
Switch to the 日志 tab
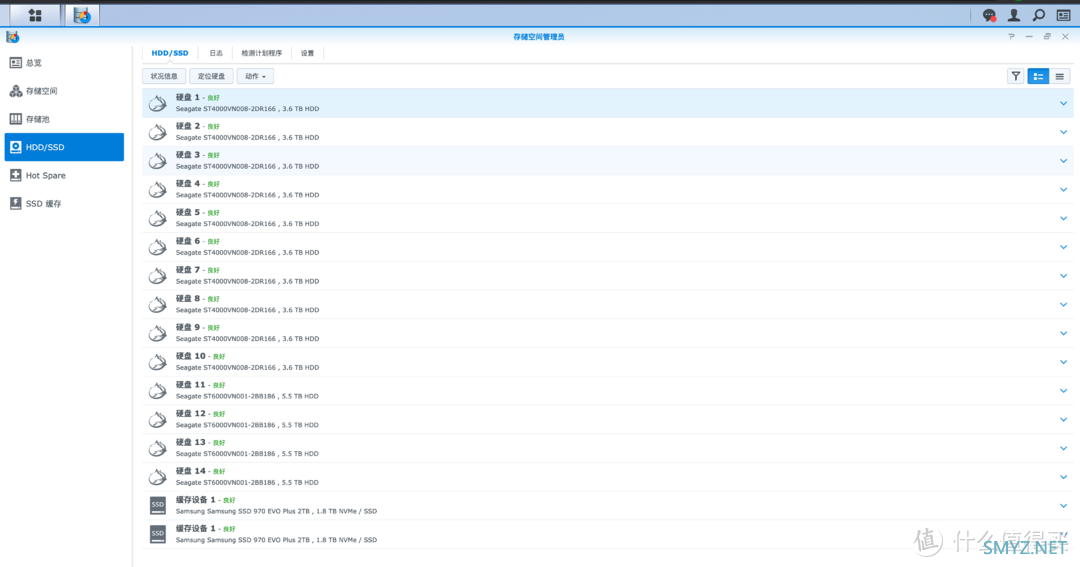216,53
